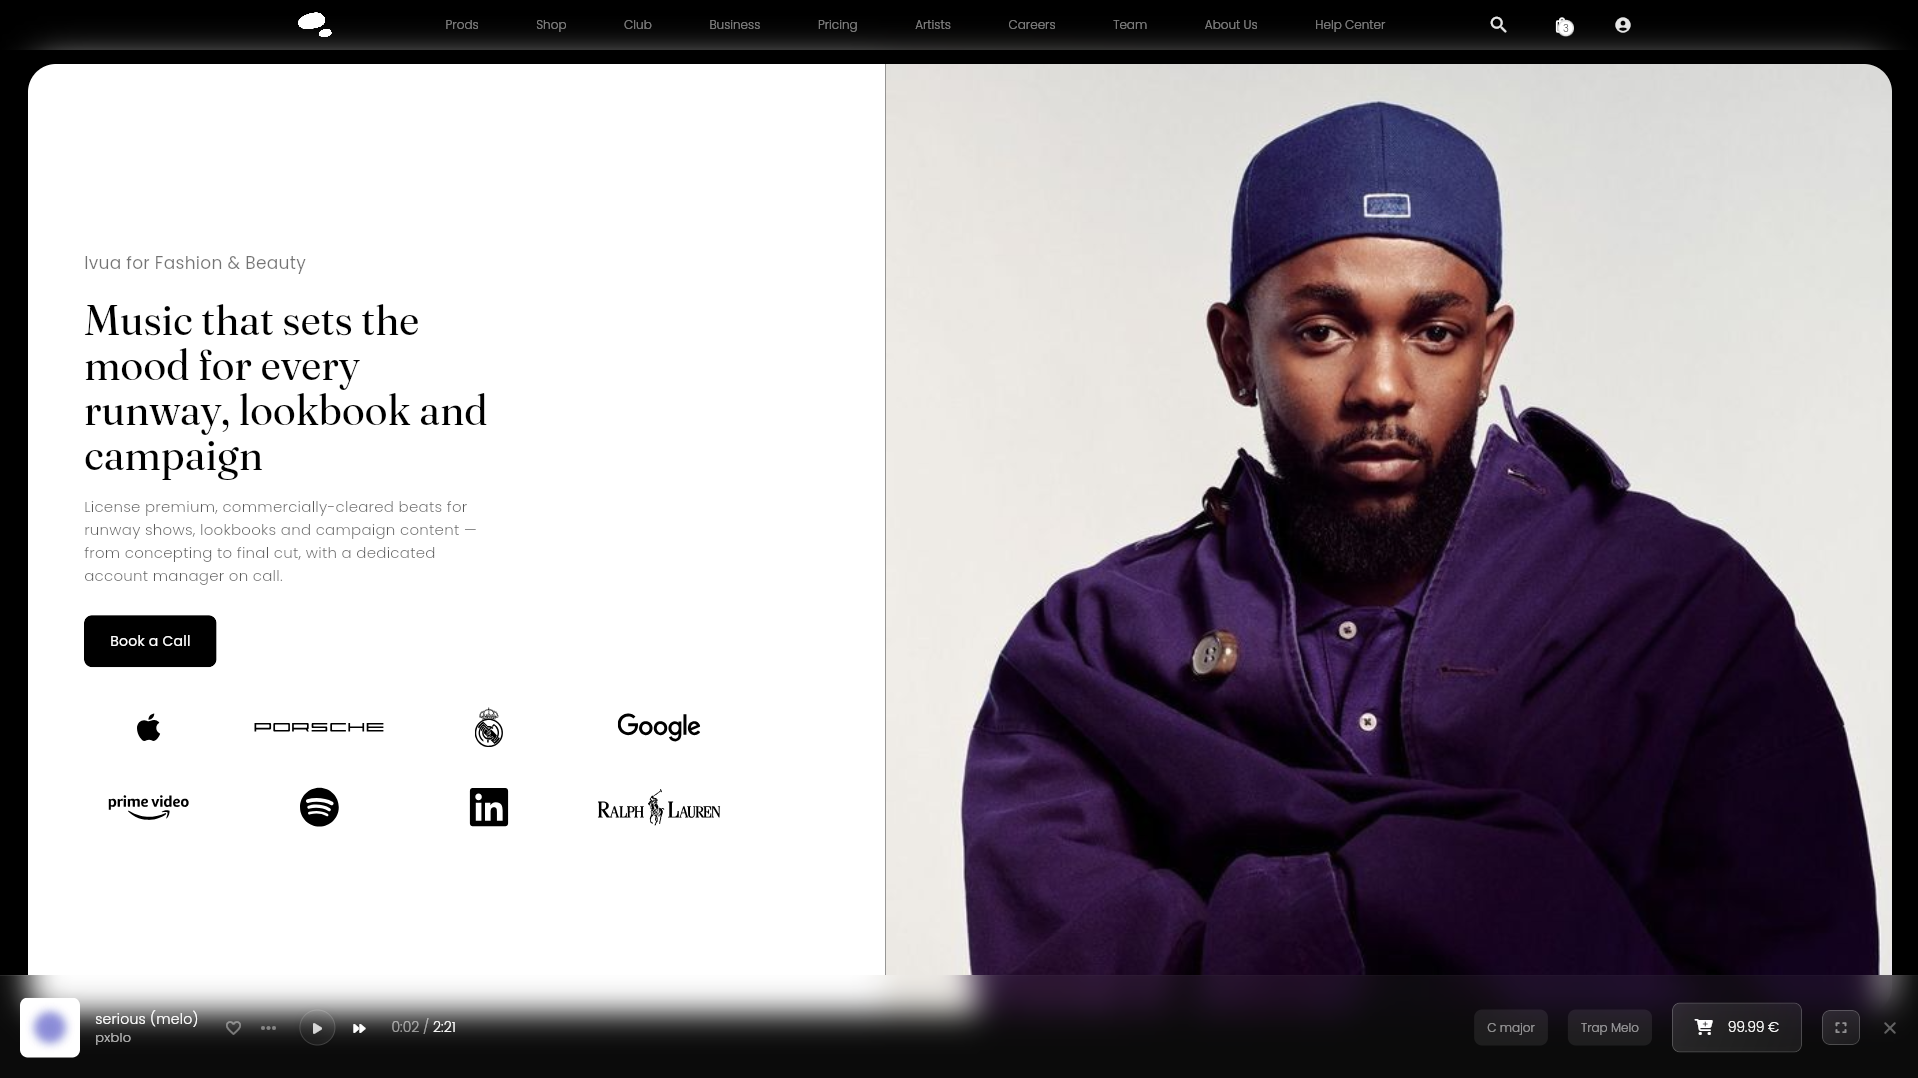The image size is (1918, 1078).
Task: Click the 0:02 / 2:21 time display
Action: point(424,1028)
